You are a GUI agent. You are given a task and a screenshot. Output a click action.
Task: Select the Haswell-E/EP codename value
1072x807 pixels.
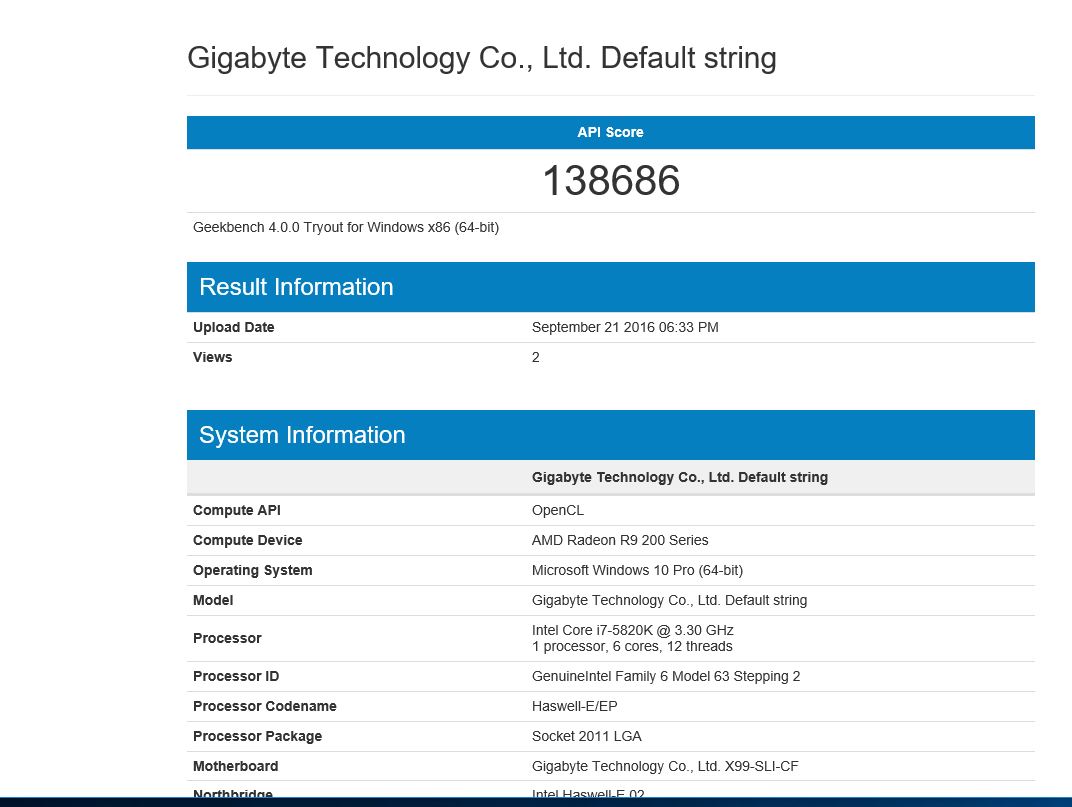click(x=574, y=706)
